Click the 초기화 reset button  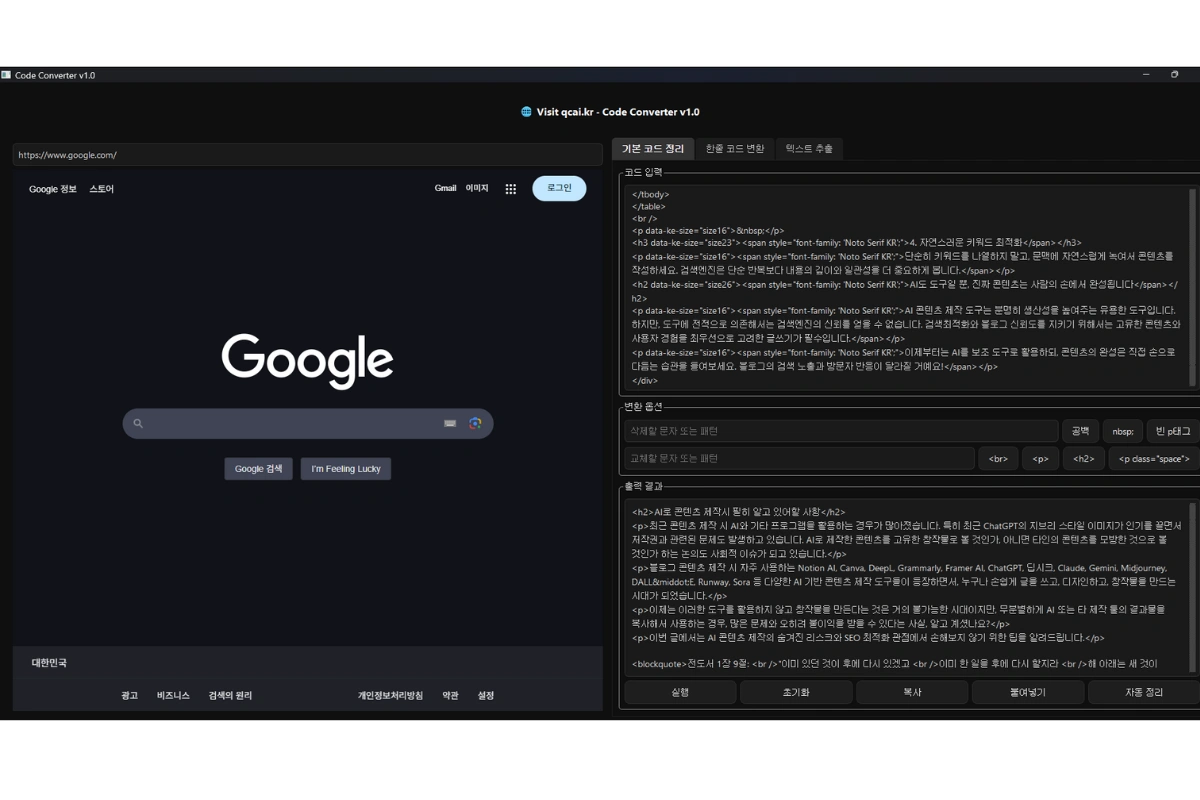click(796, 692)
